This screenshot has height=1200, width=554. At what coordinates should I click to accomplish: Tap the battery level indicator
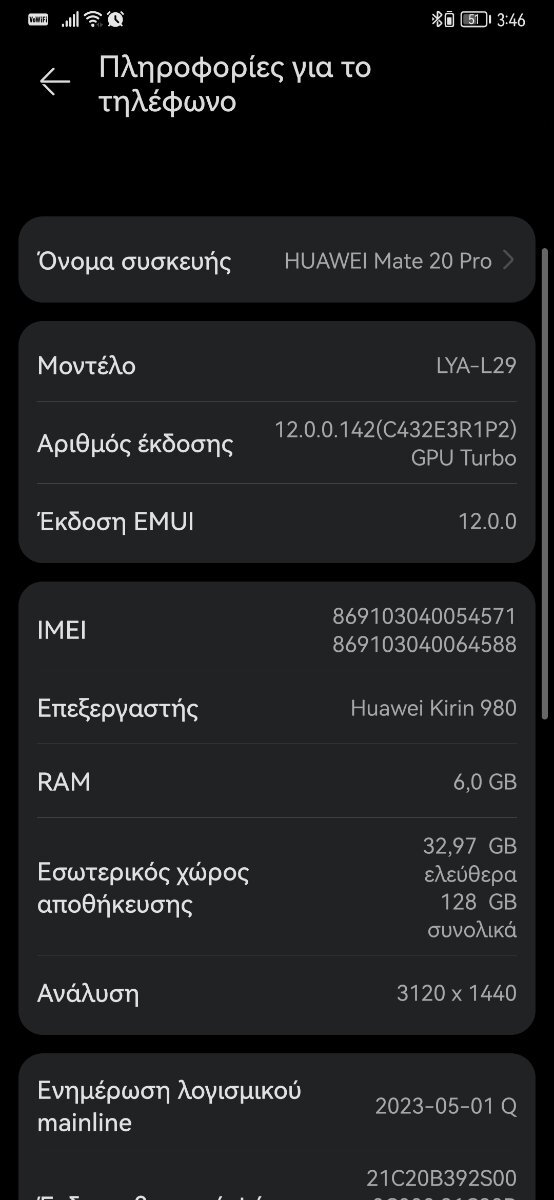pyautogui.click(x=476, y=19)
